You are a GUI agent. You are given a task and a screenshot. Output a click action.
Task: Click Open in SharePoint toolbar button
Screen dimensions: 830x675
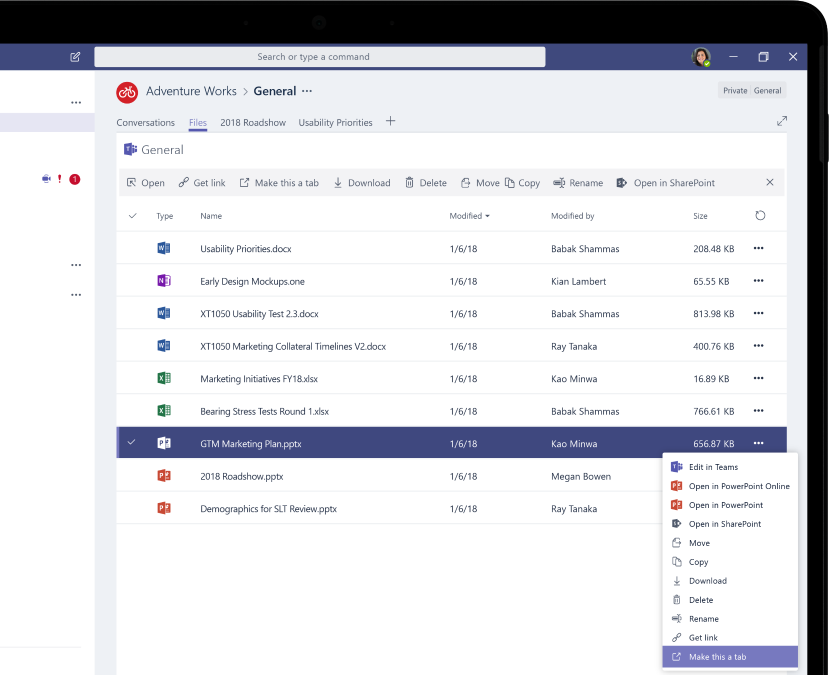665,183
